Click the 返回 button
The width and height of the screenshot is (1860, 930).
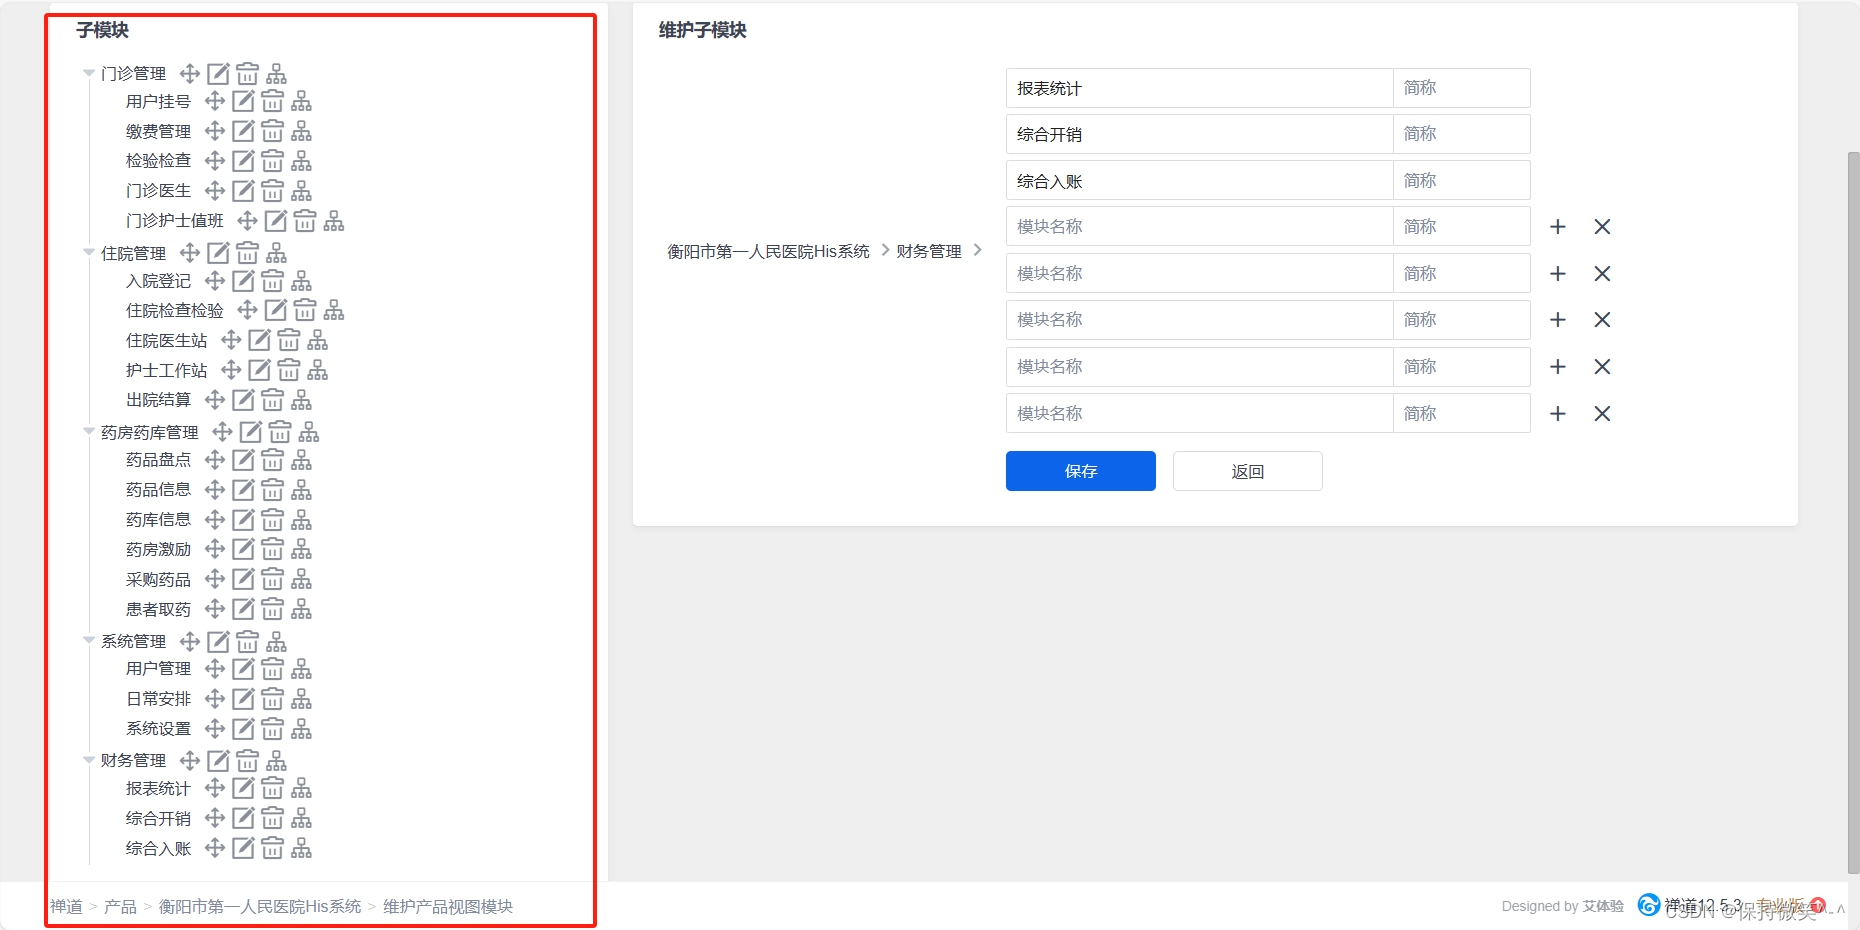1247,471
